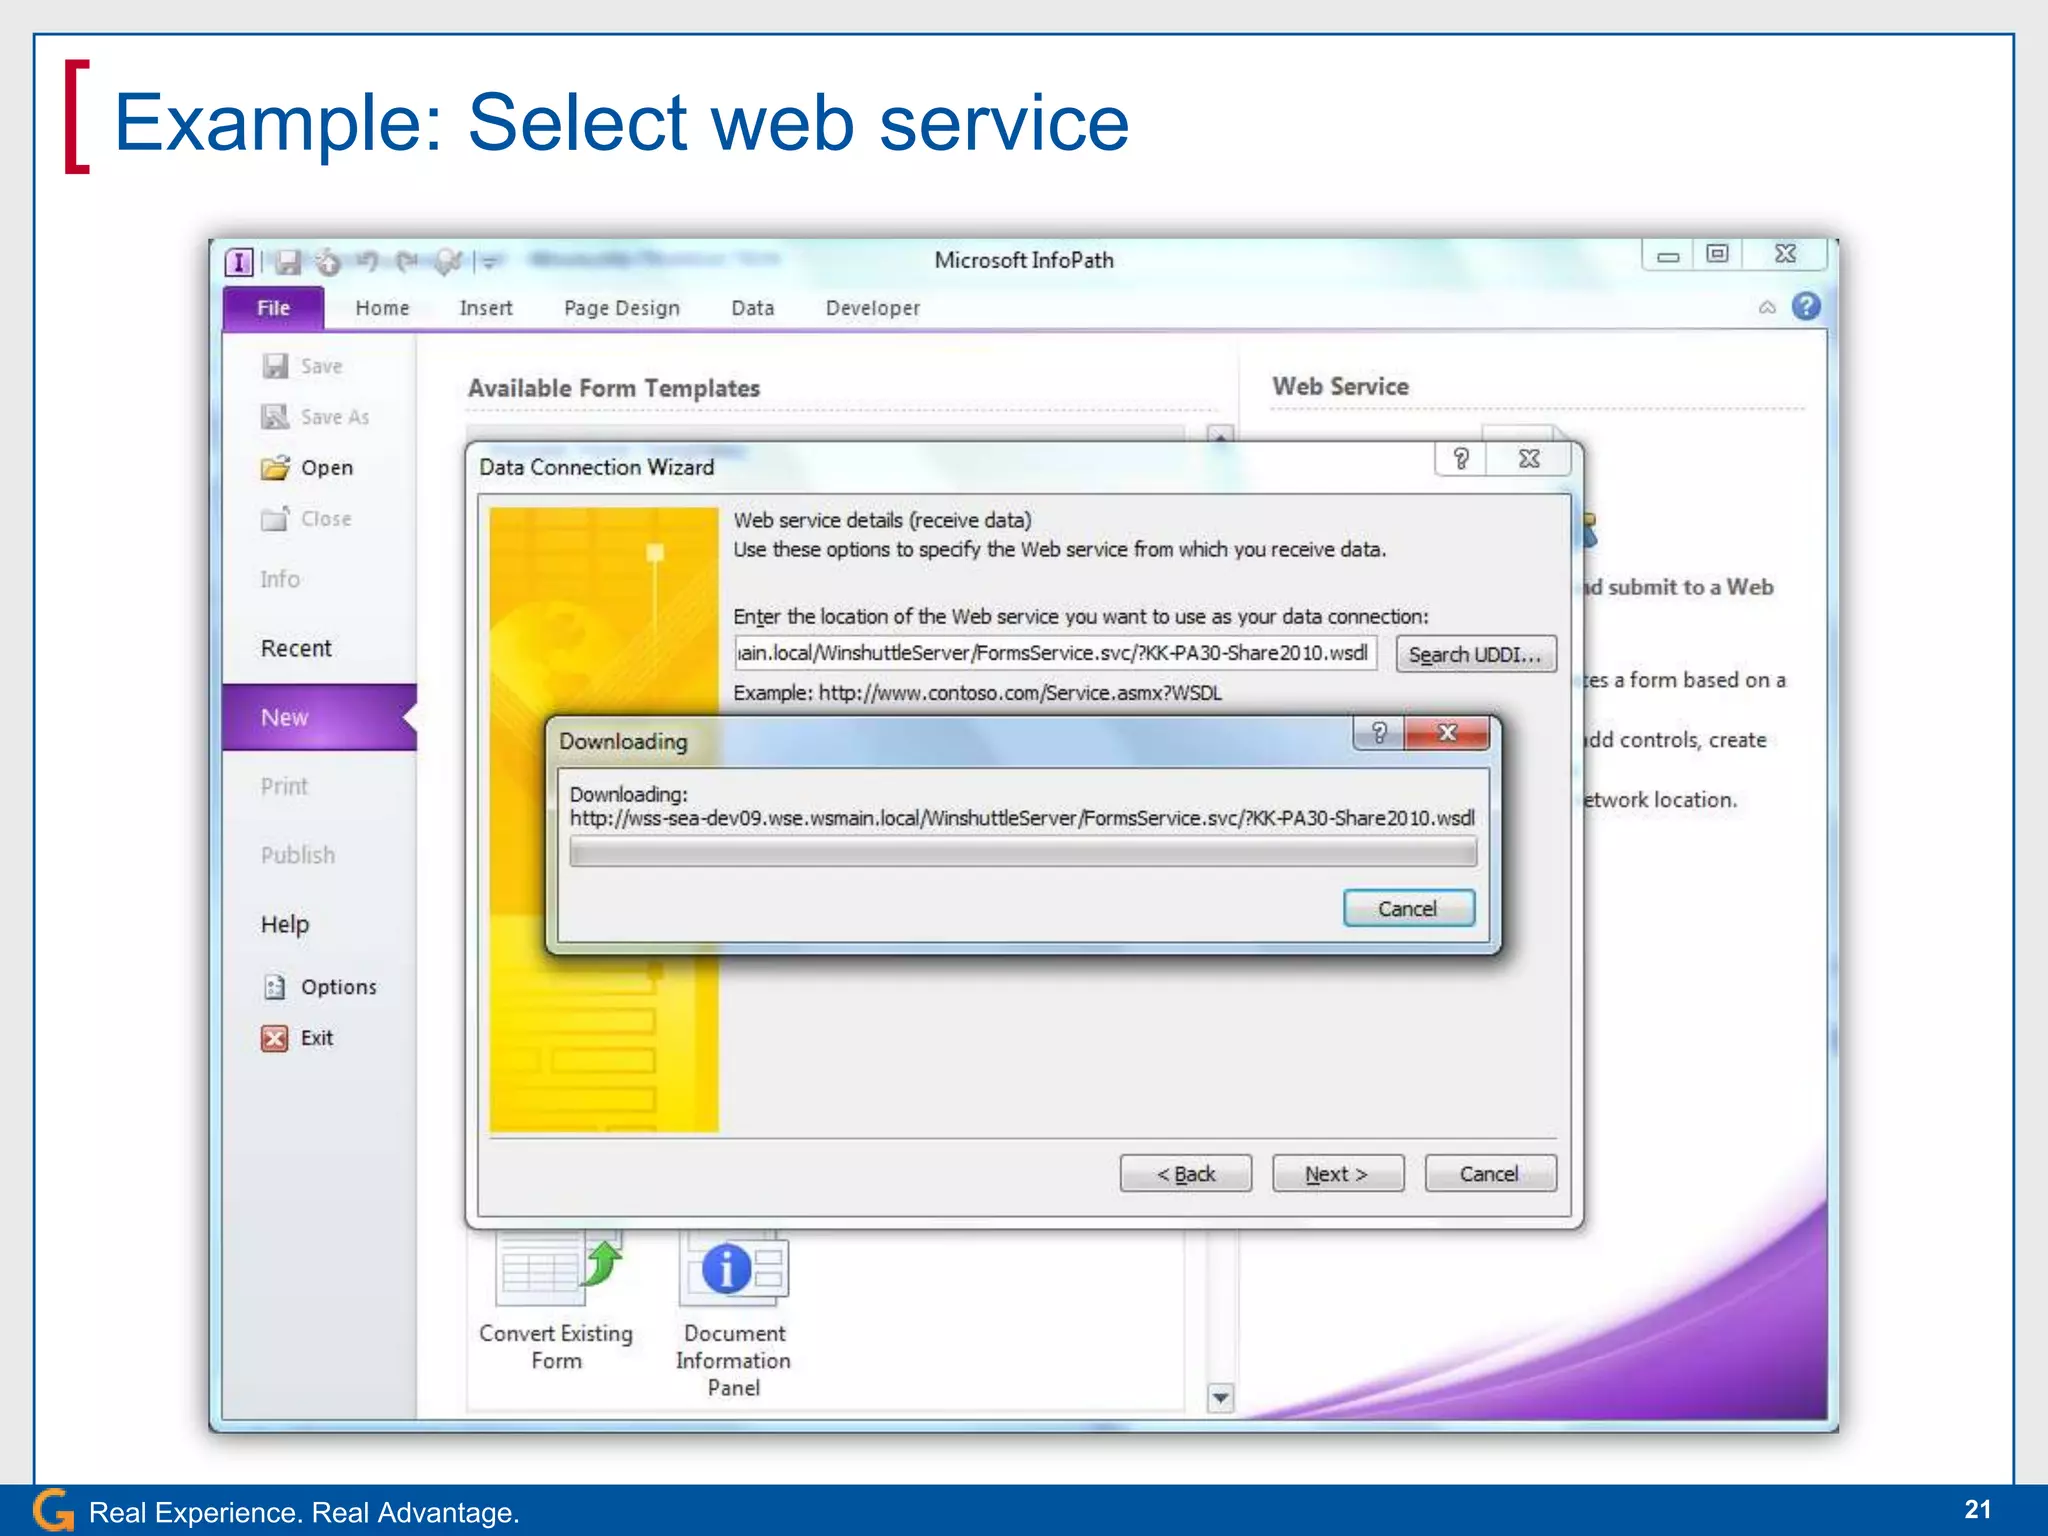Open the Customize Quick Access Toolbar arrow

pos(490,263)
